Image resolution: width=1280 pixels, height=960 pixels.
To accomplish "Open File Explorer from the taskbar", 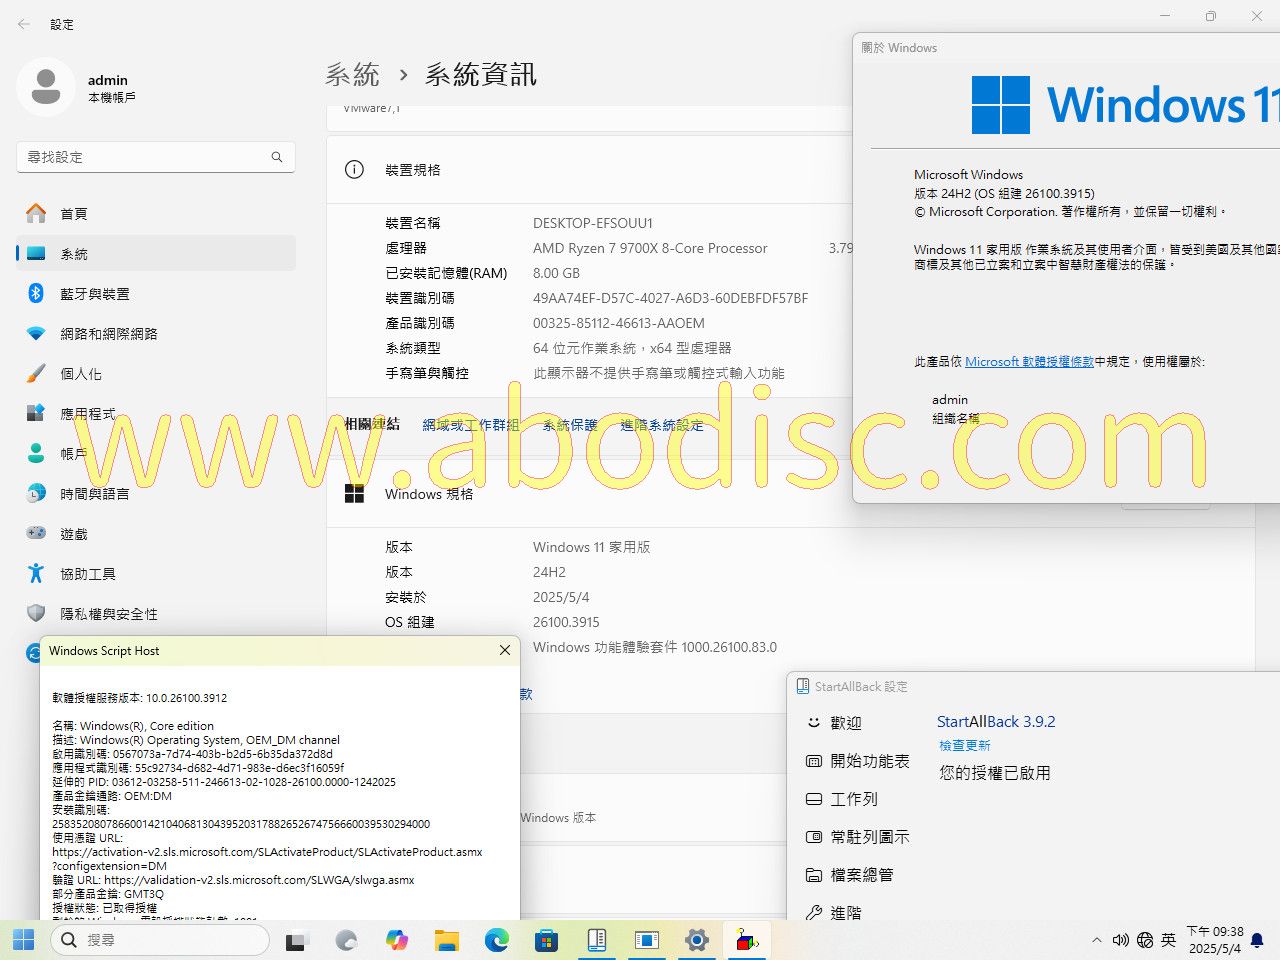I will [447, 940].
